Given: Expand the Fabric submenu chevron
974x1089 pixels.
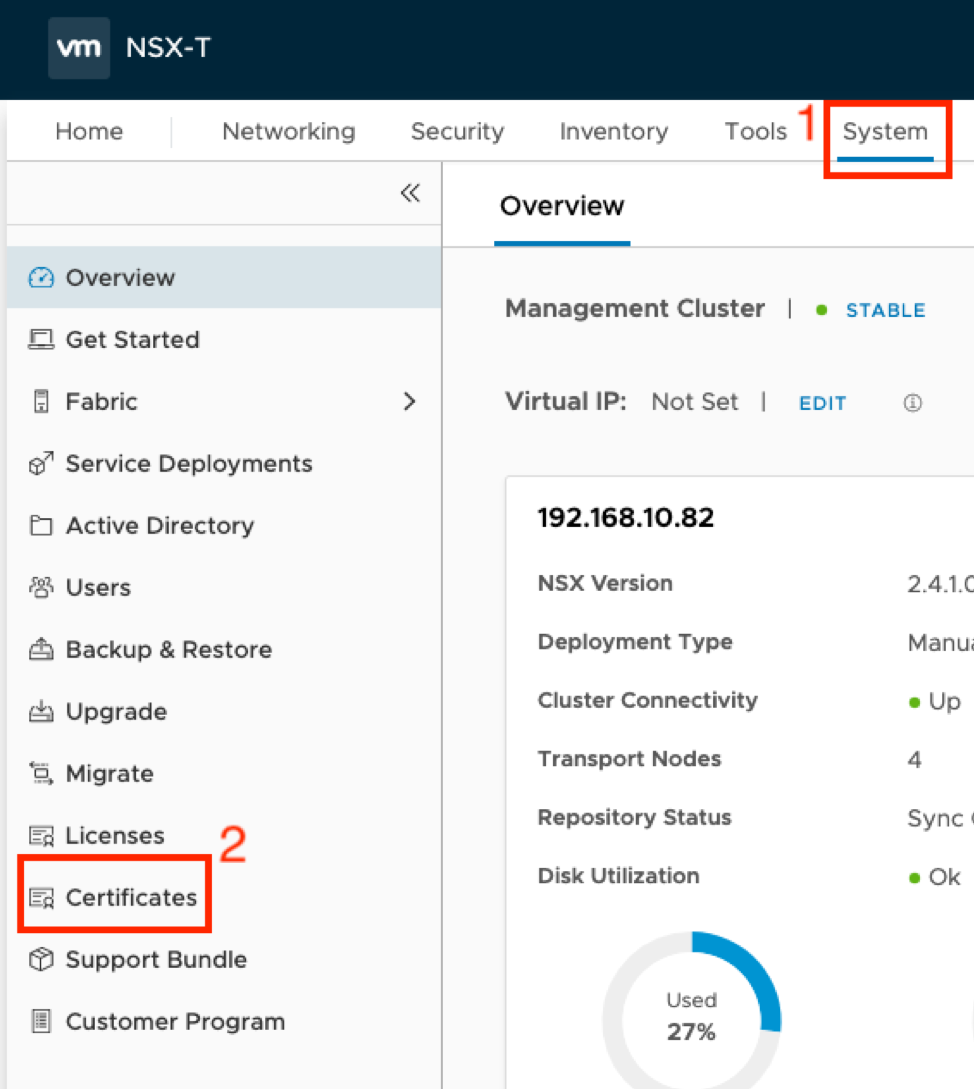Looking at the screenshot, I should pyautogui.click(x=409, y=401).
